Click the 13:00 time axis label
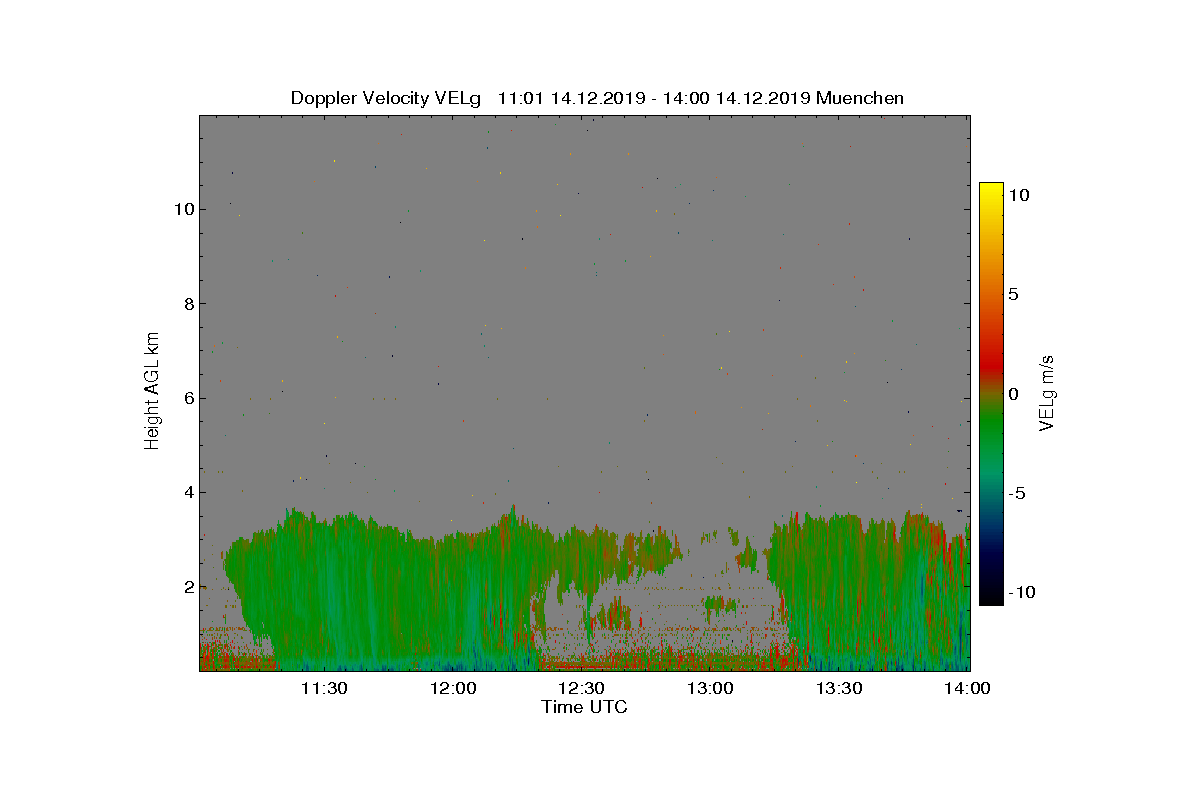Viewport: 1200px width, 800px height. tap(710, 689)
